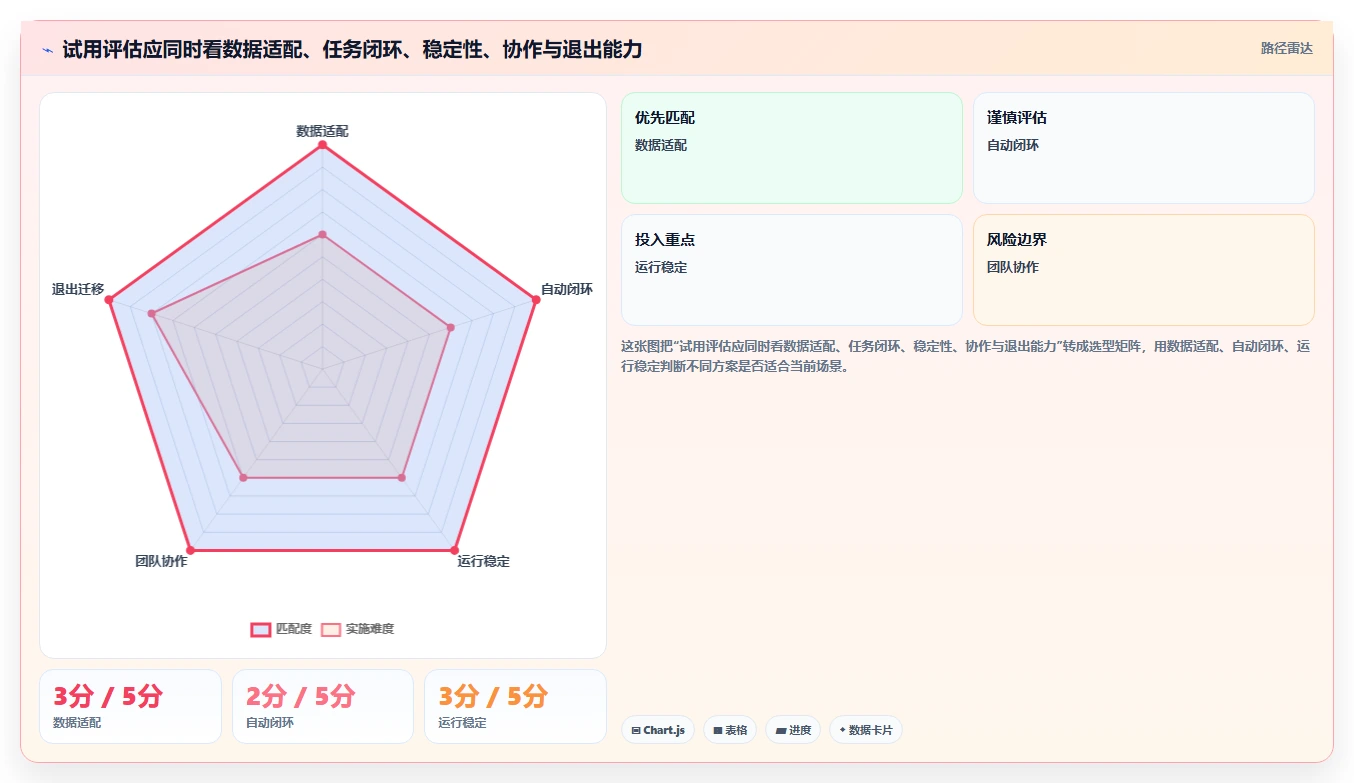Image resolution: width=1354 pixels, height=783 pixels.
Task: Click the 实施难度 point on the 数据适配 axis
Action: pos(322,235)
